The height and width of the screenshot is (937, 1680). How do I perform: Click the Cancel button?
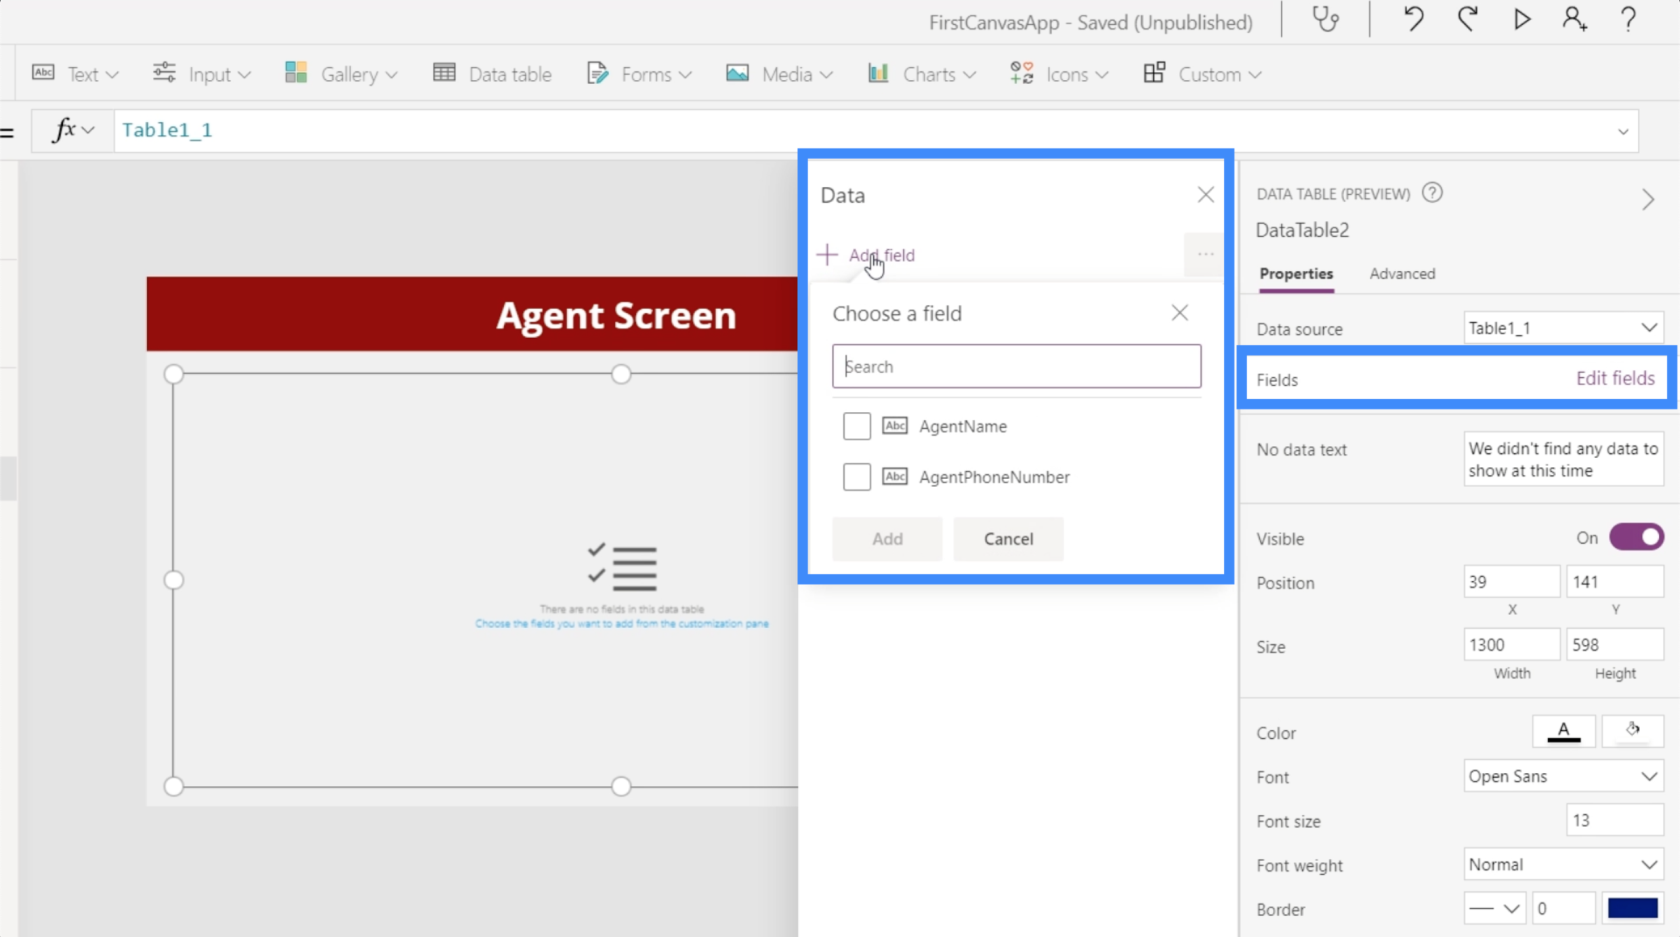coord(1008,539)
